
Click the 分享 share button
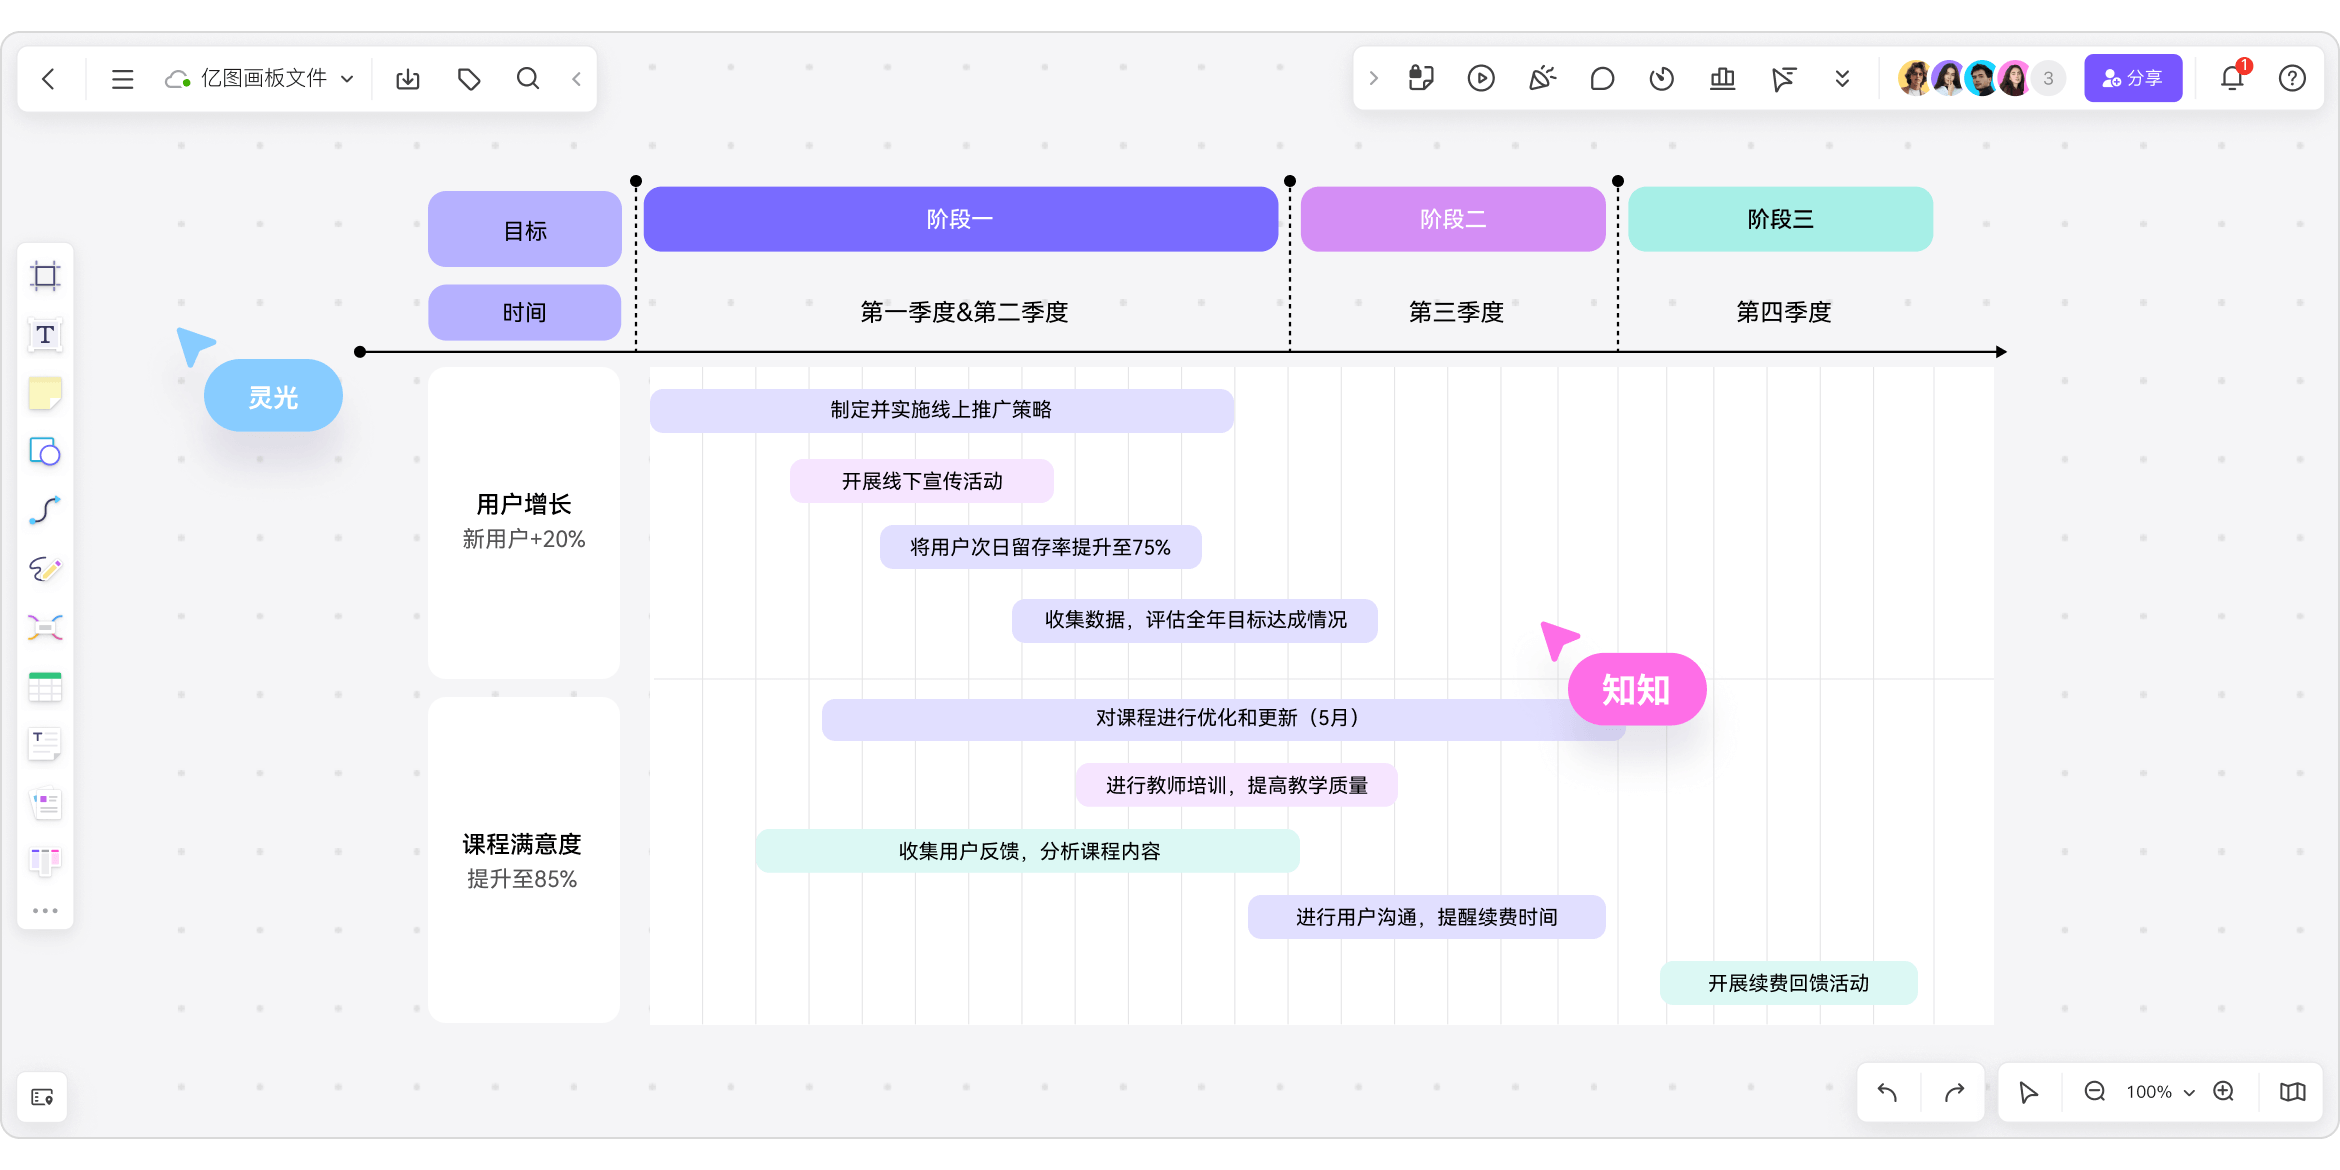point(2133,78)
